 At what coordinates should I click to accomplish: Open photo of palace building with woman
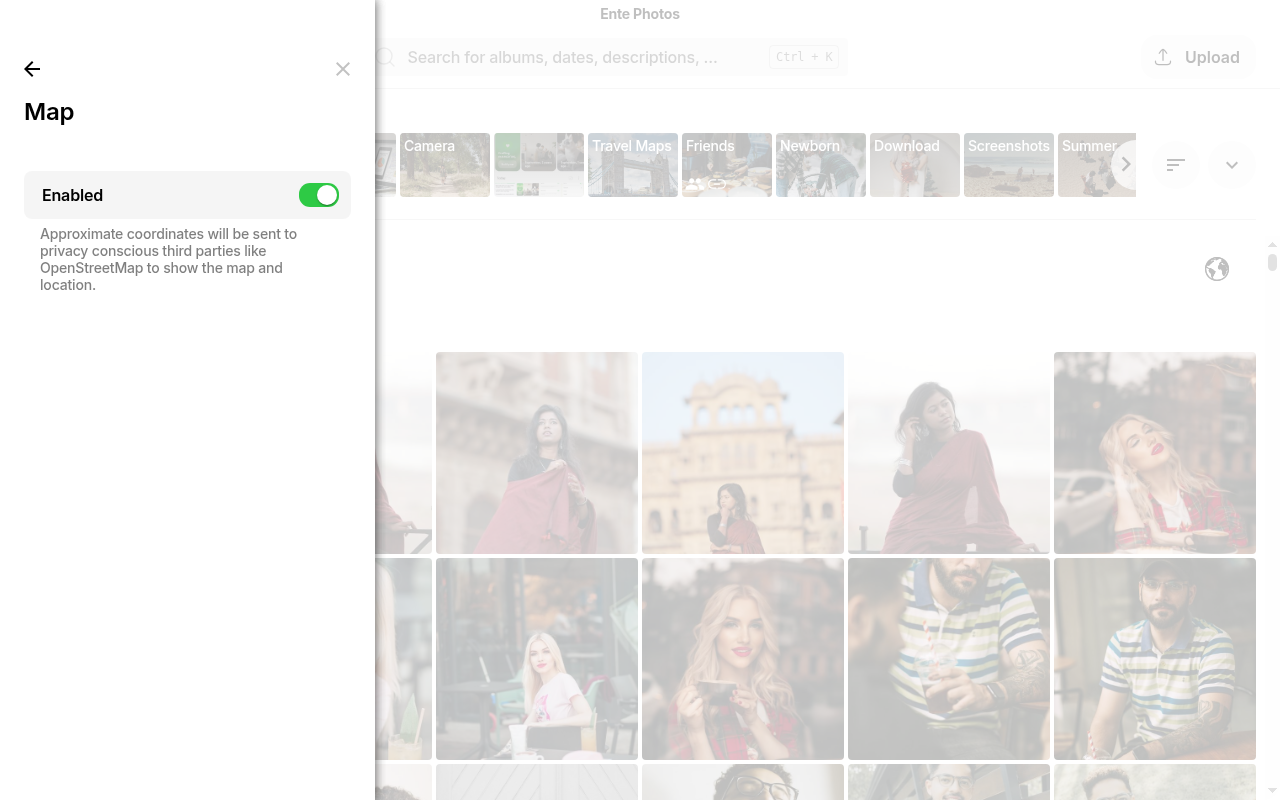tap(743, 453)
